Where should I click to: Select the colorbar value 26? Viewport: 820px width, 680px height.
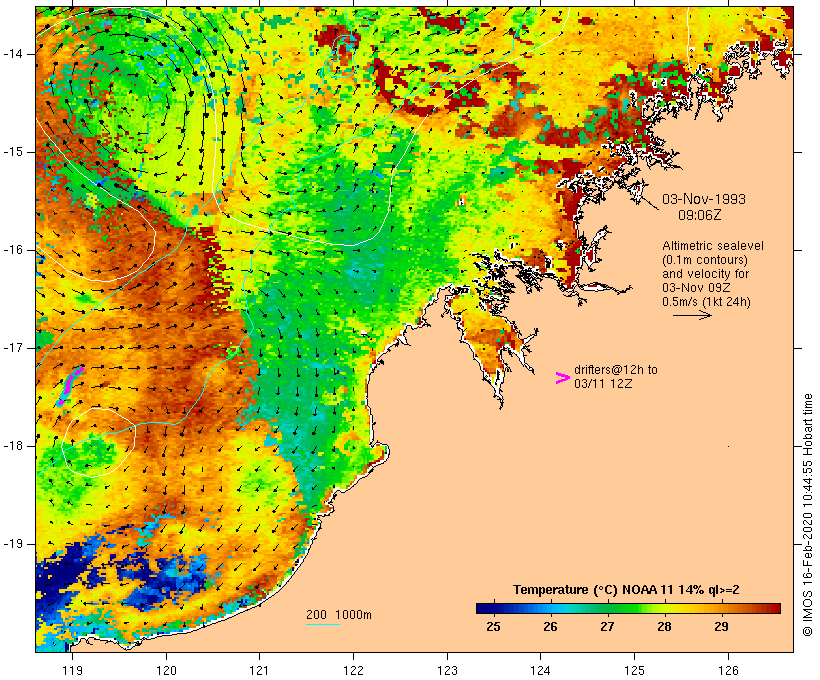[x=550, y=627]
